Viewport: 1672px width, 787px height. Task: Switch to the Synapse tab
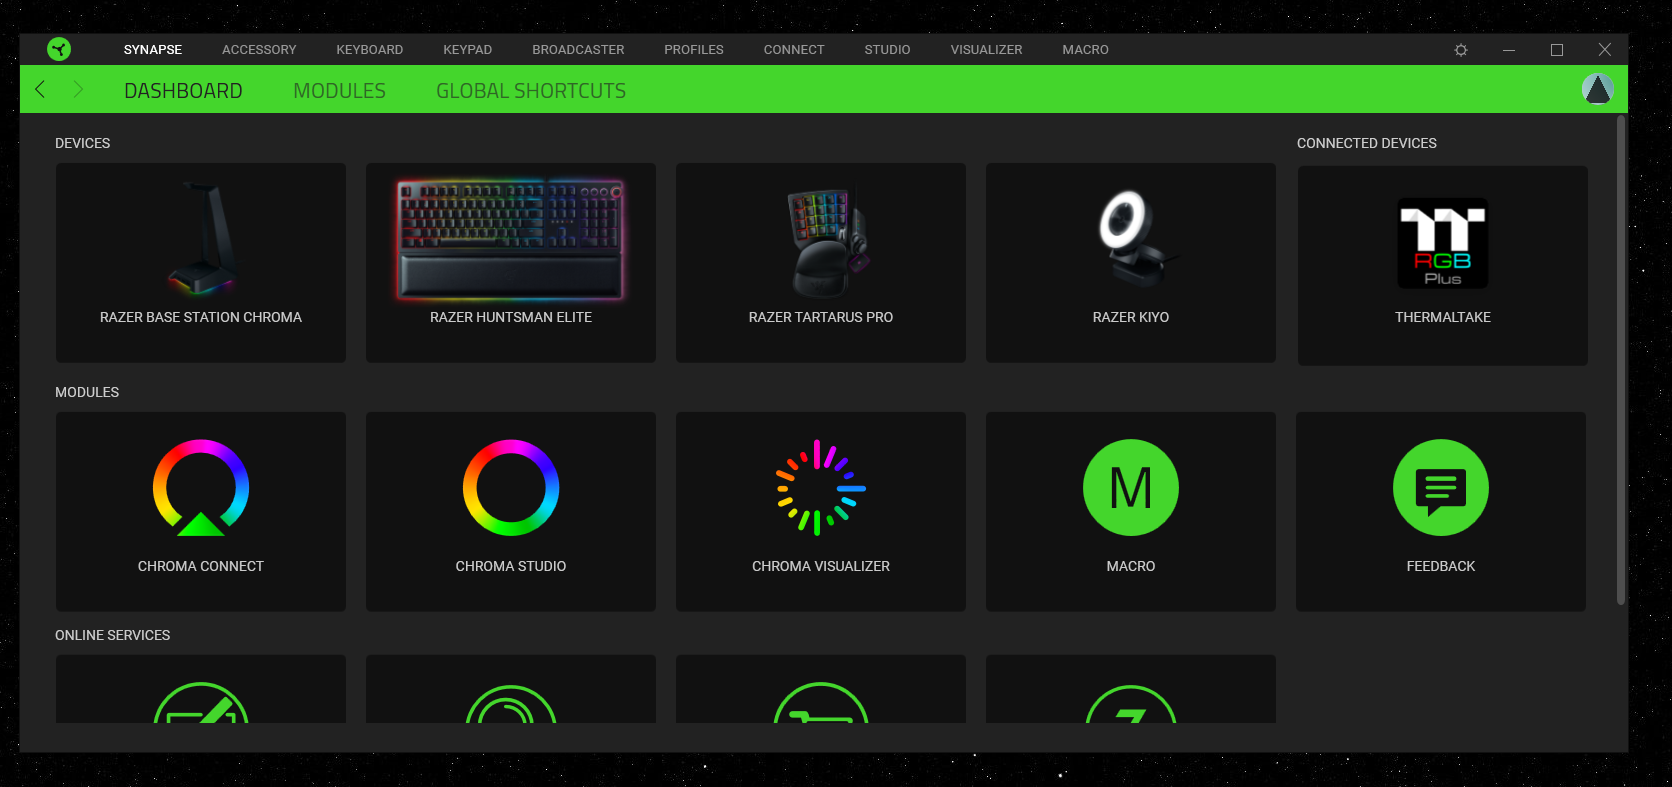tap(153, 50)
